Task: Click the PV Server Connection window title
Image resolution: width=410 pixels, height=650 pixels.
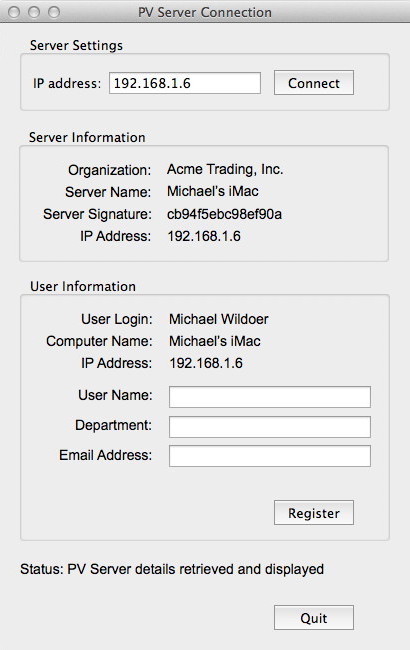Action: [205, 12]
